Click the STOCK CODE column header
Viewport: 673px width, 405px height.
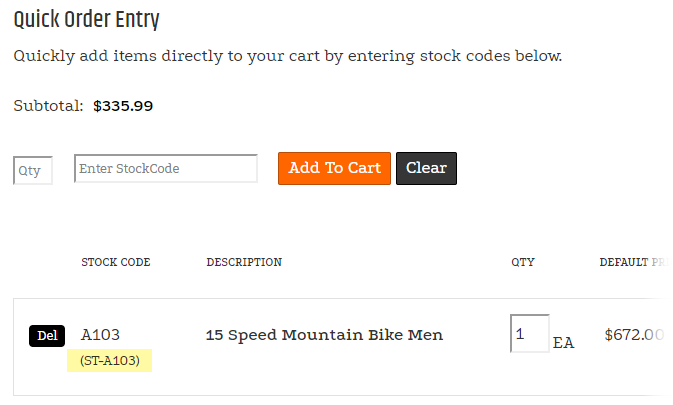tap(116, 263)
